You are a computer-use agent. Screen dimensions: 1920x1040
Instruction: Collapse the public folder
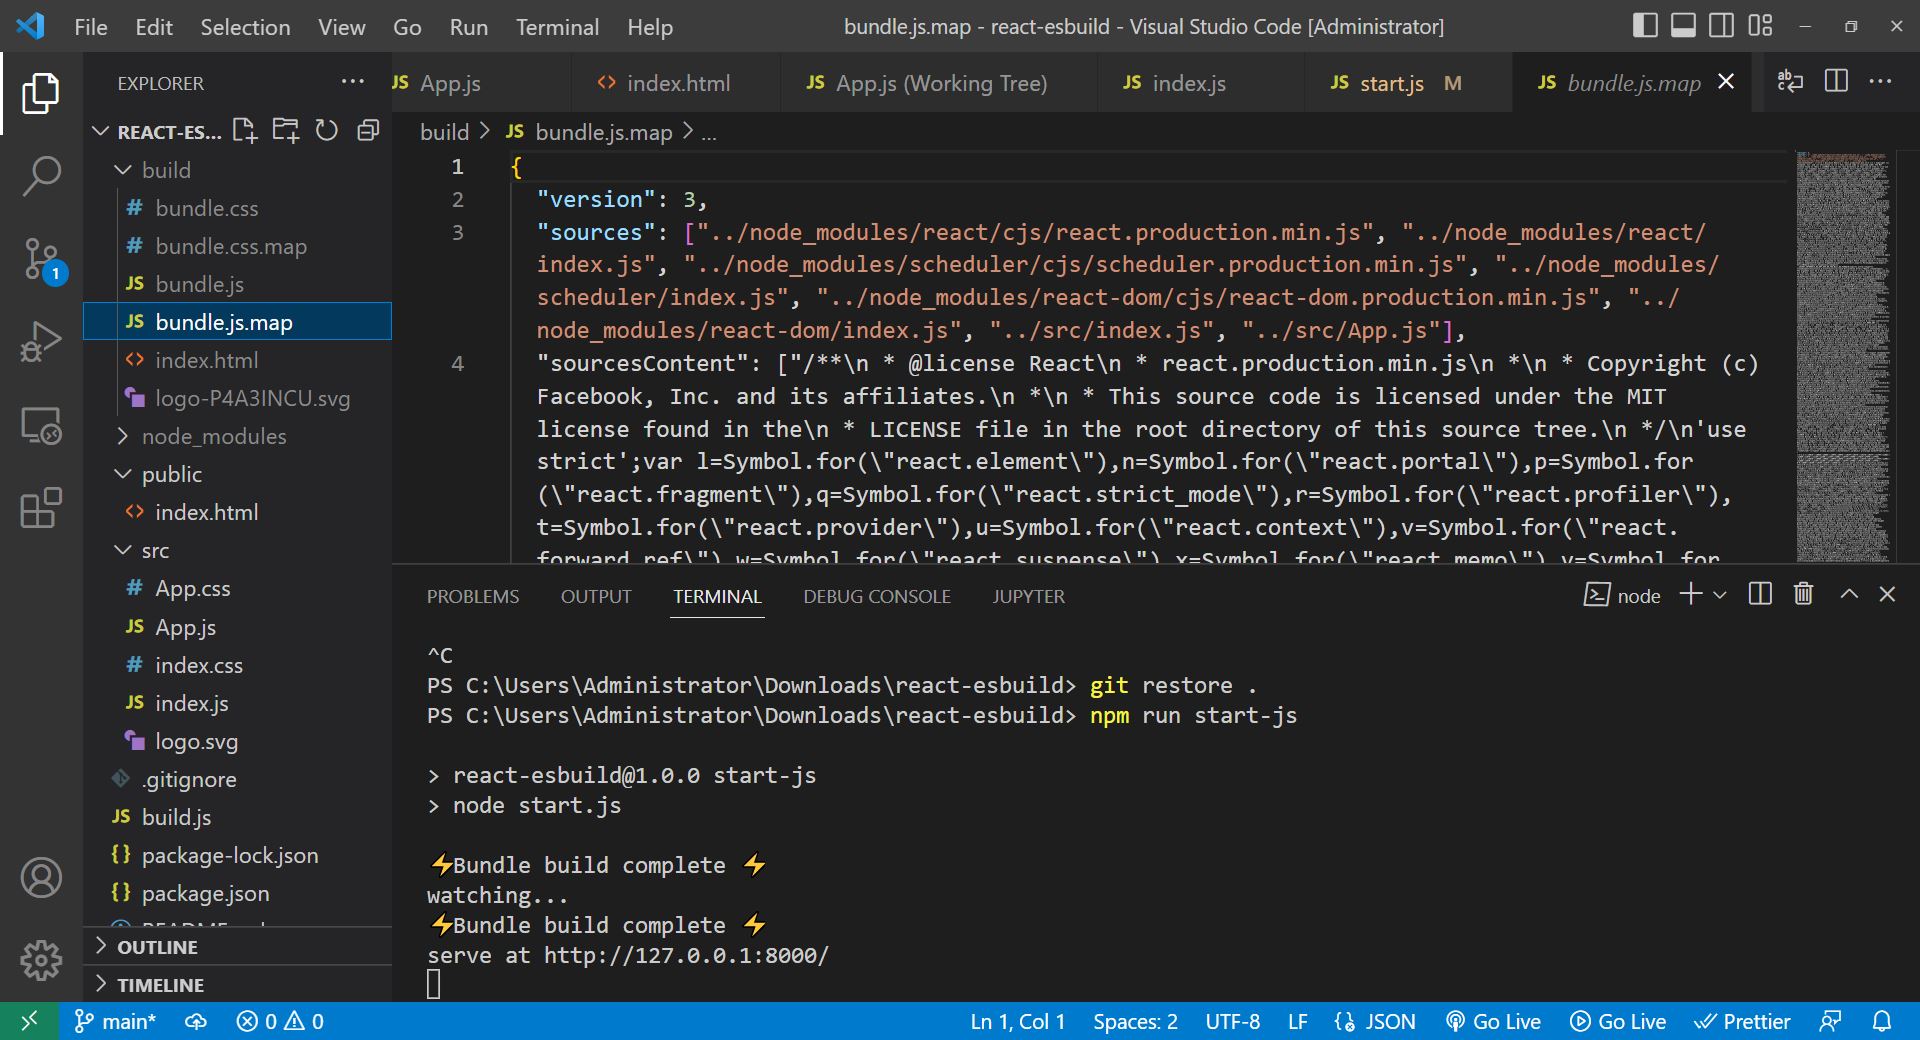tap(123, 474)
